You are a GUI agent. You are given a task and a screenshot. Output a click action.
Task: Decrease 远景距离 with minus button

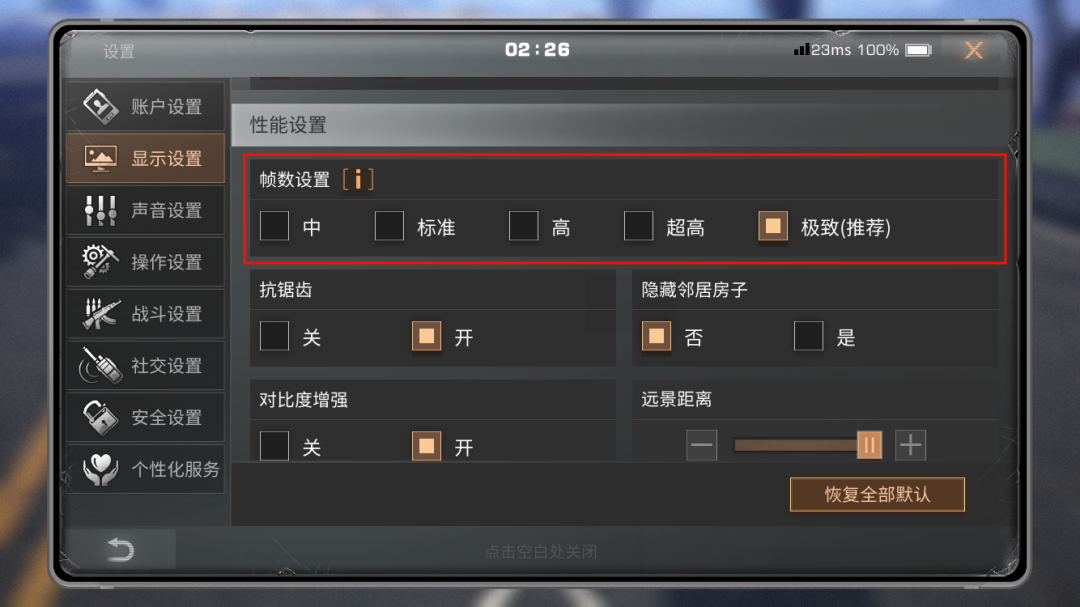point(702,445)
